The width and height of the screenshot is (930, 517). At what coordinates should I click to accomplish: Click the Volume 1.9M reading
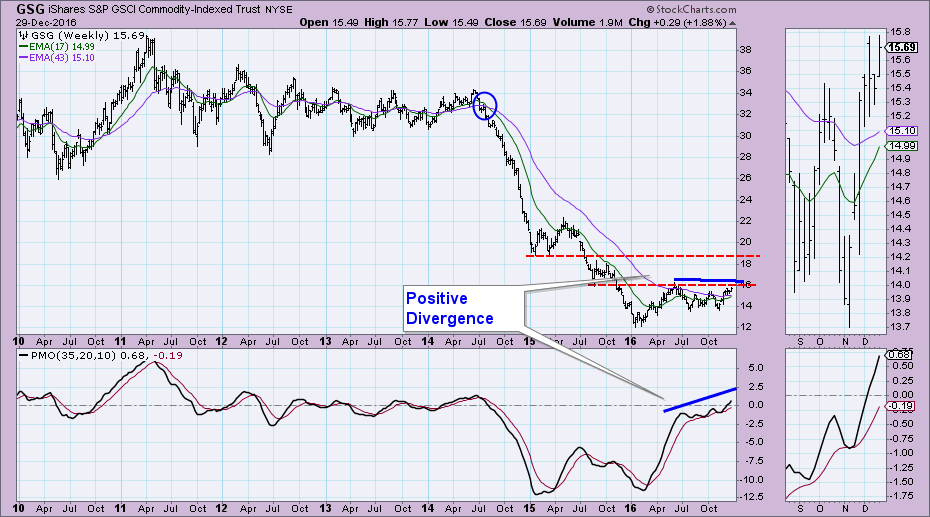[x=587, y=23]
